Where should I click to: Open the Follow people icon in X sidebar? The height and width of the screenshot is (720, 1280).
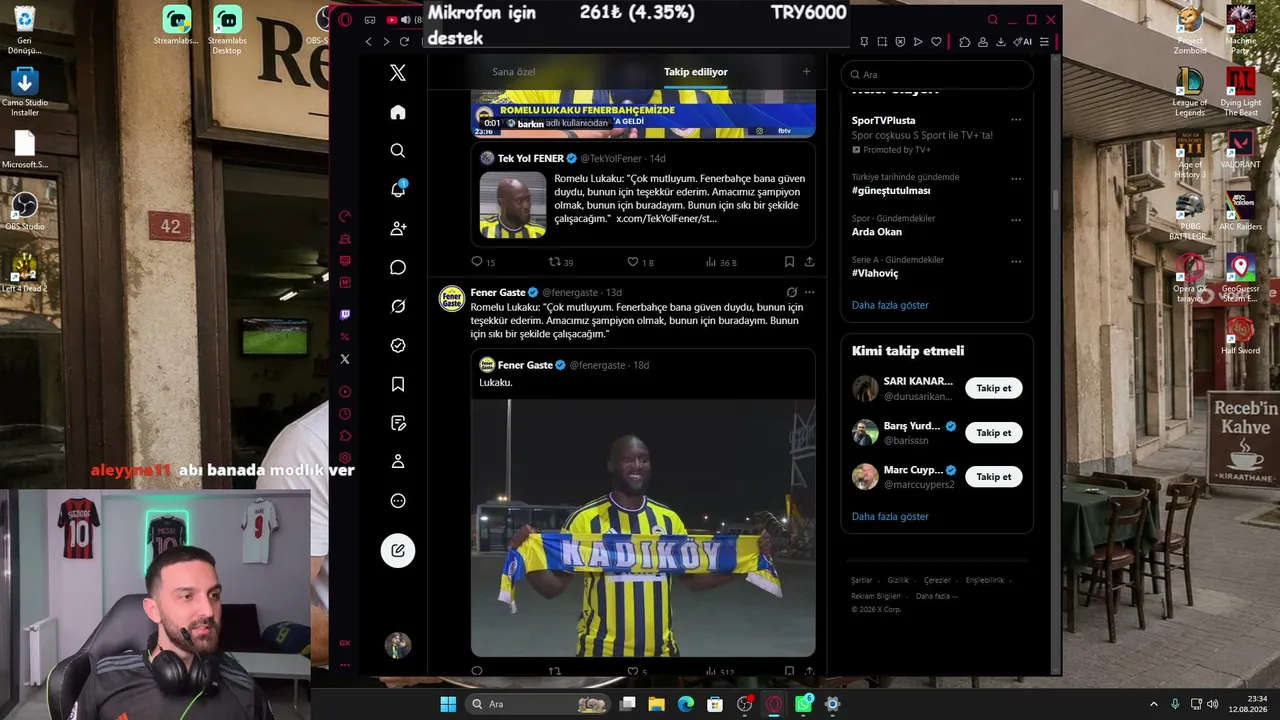coord(398,229)
